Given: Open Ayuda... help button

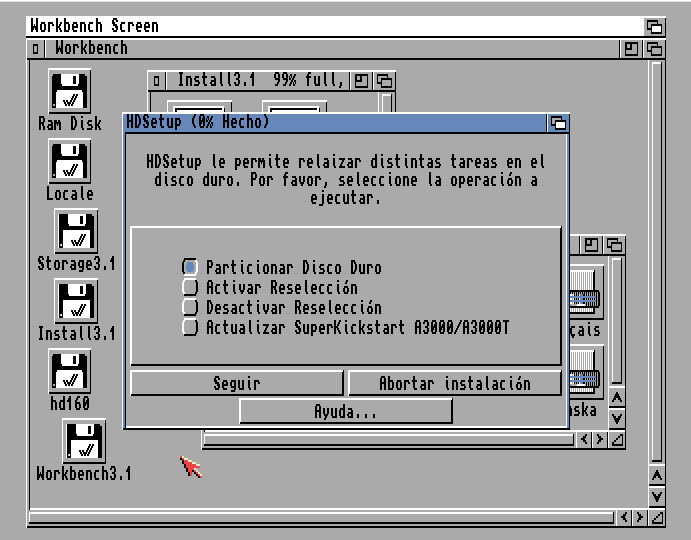Looking at the screenshot, I should [345, 411].
